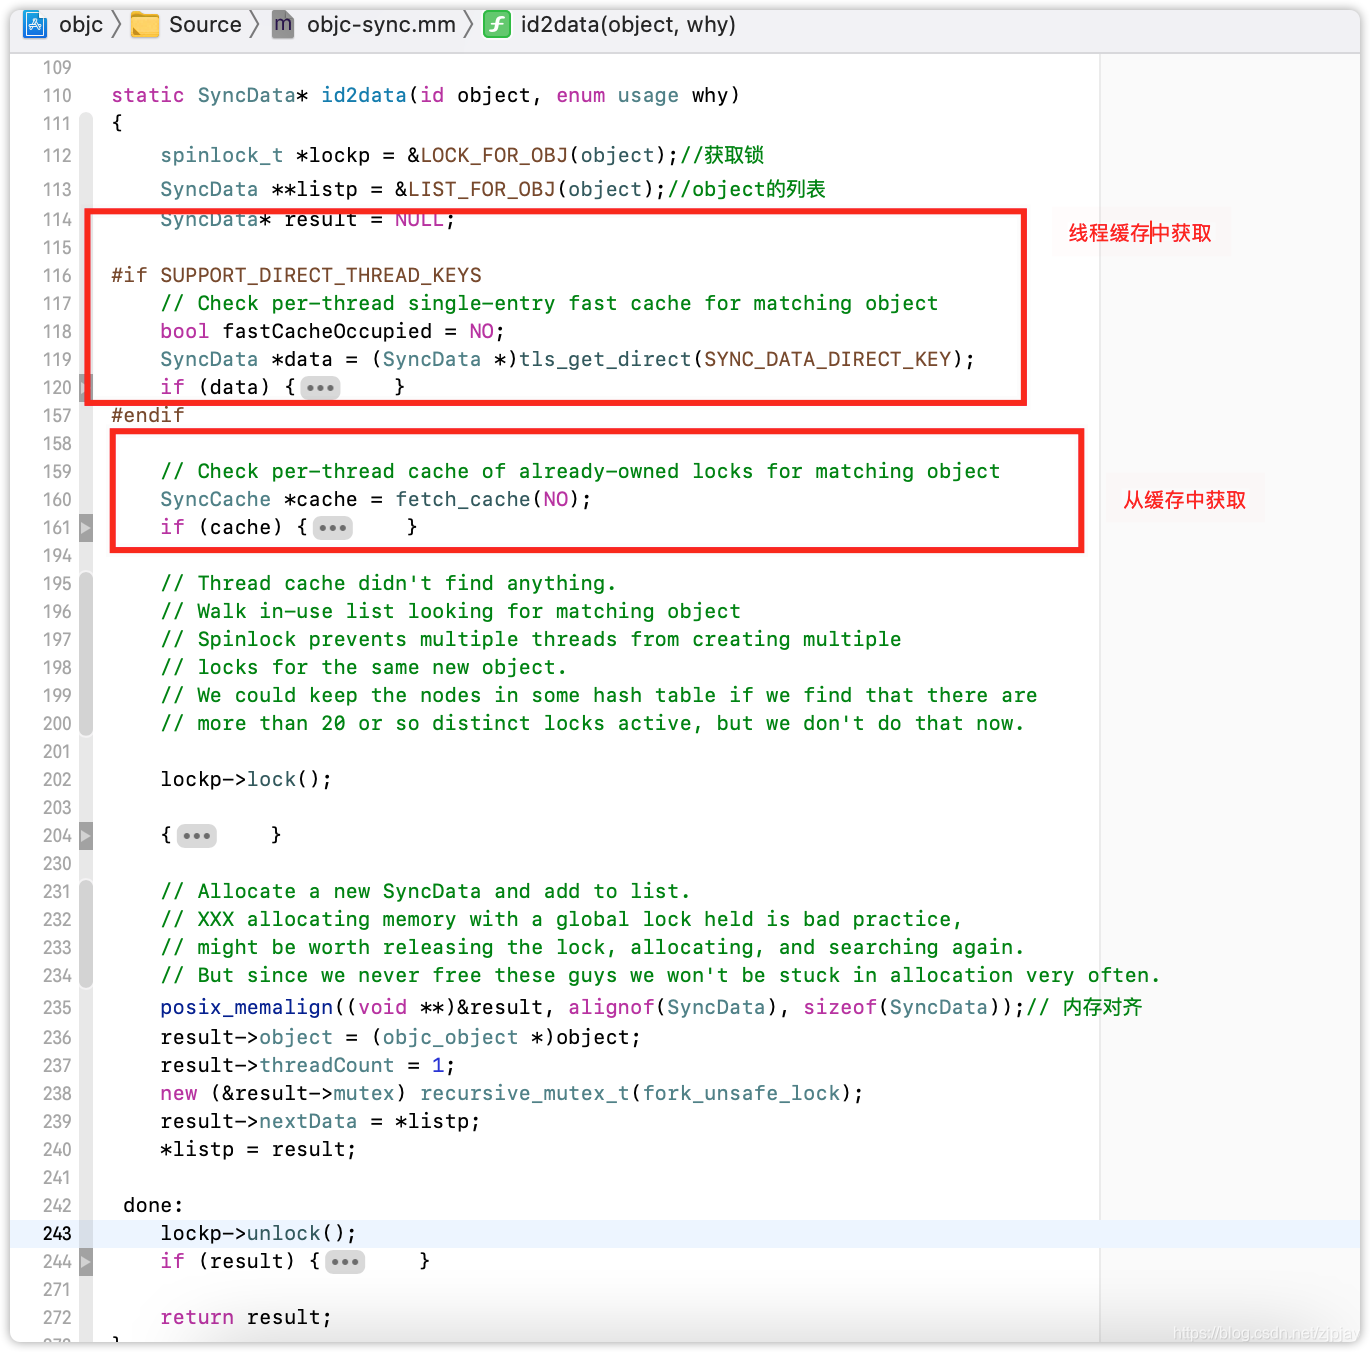Click 'SYNC_DATA_DIRECT_KEY' constant
Viewport: 1370px width, 1352px height.
coord(827,359)
